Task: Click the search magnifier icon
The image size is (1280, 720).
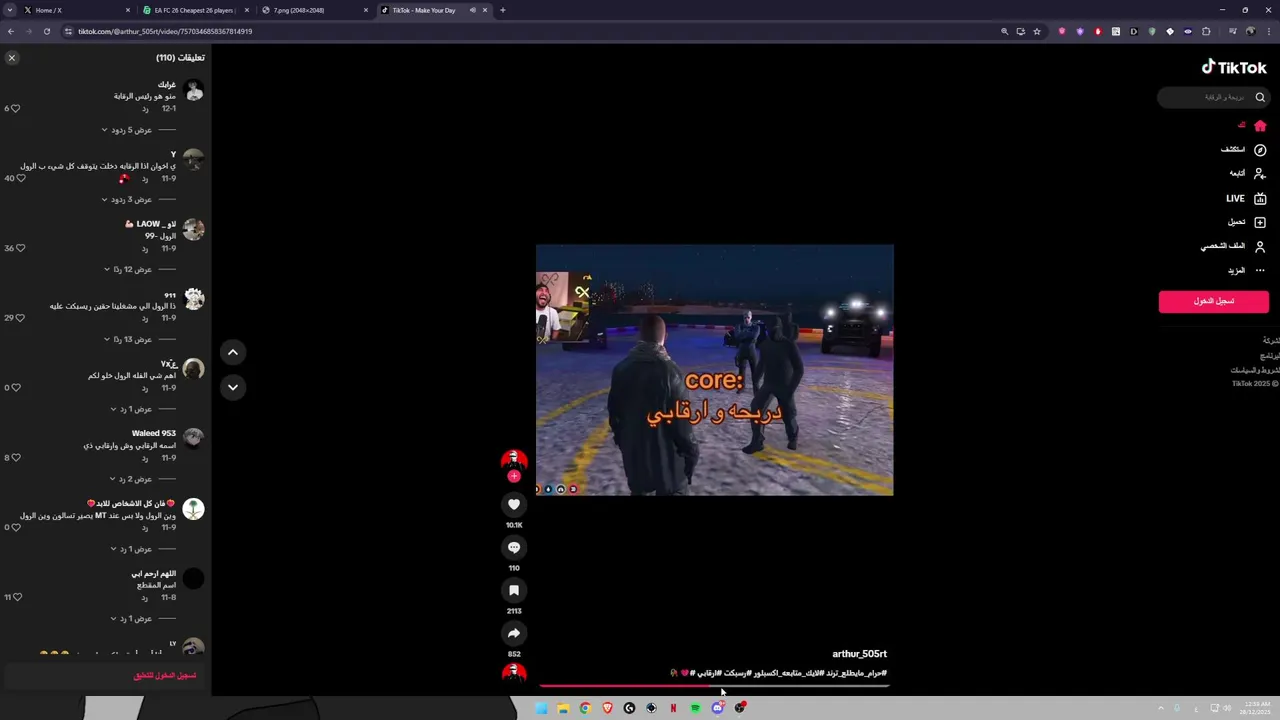Action: tap(1260, 97)
